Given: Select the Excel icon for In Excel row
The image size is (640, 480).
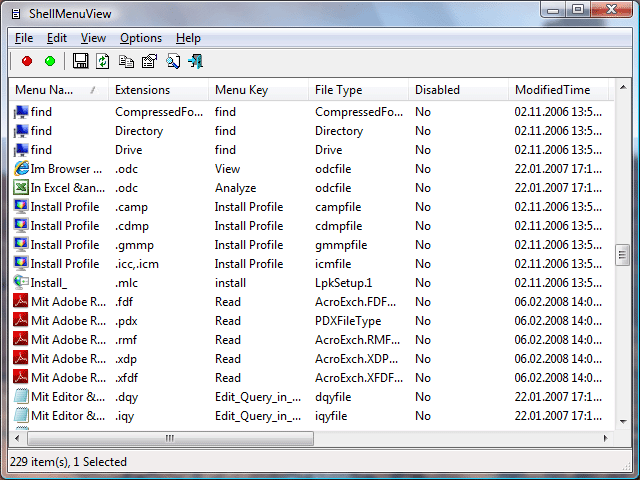Looking at the screenshot, I should point(21,188).
